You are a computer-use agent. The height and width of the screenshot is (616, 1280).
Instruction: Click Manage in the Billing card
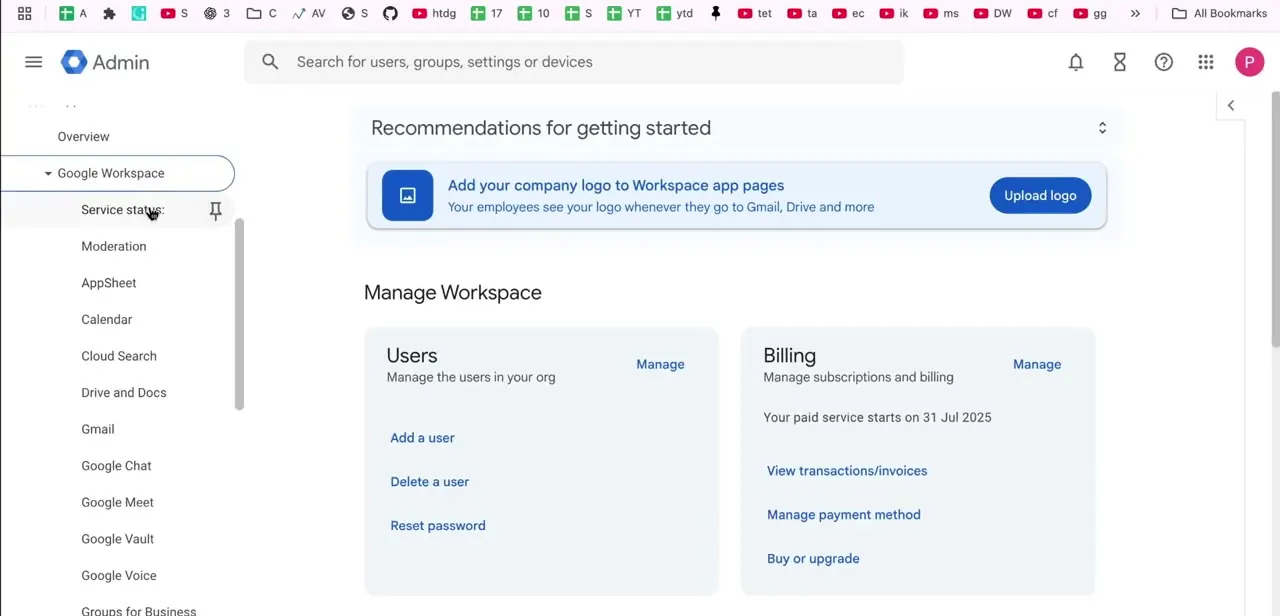(x=1037, y=364)
